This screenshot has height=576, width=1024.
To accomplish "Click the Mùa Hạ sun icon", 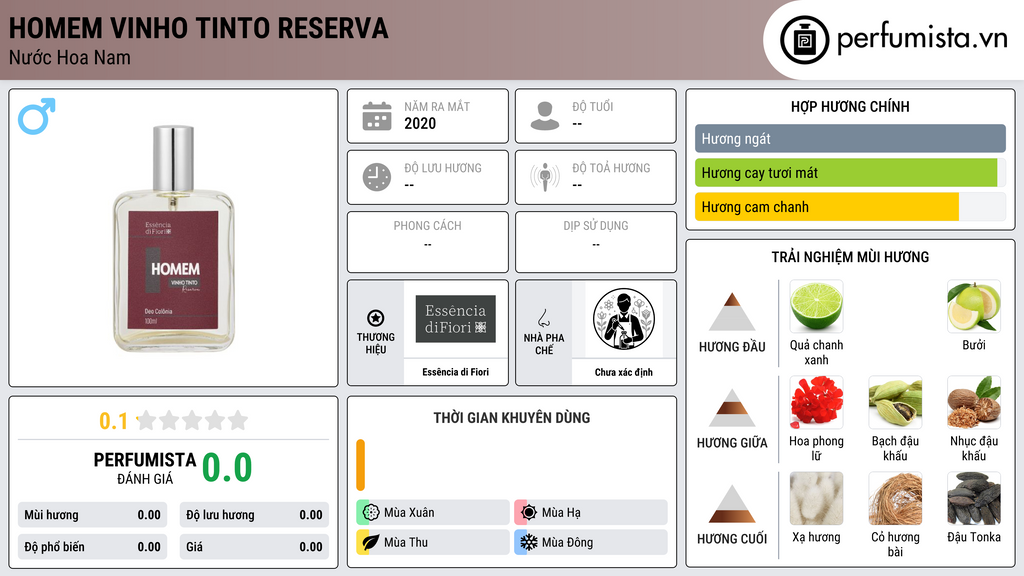I will coord(529,513).
